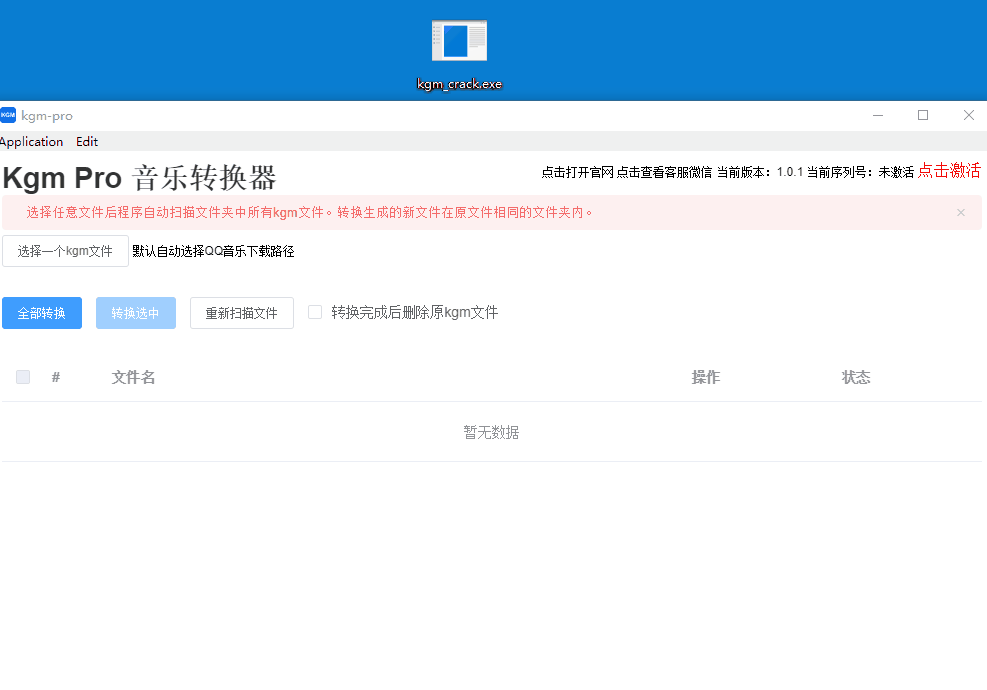
Task: Click the 状态 column header
Action: (856, 377)
